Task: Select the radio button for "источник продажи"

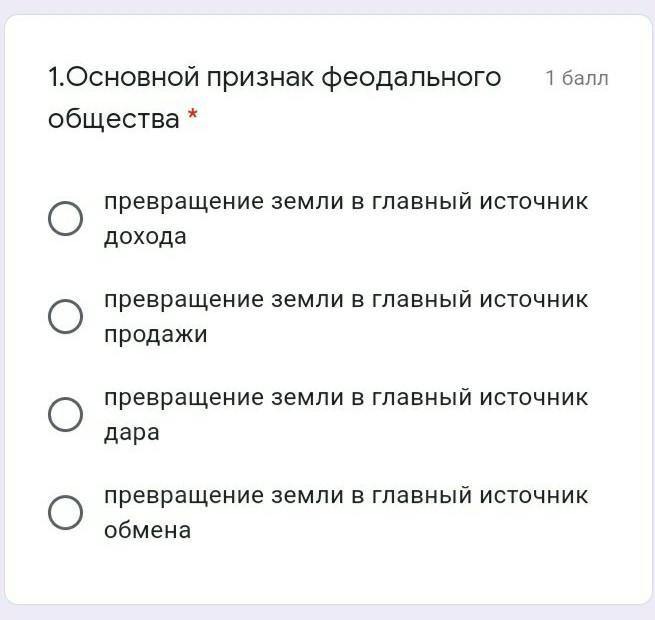Action: 65,316
